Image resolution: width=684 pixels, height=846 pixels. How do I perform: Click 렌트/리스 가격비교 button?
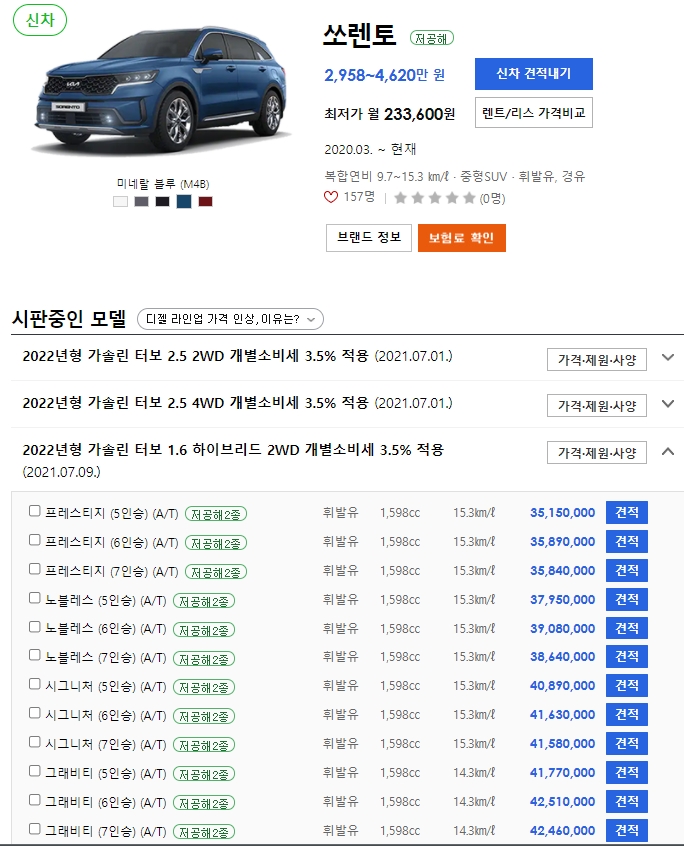click(533, 113)
